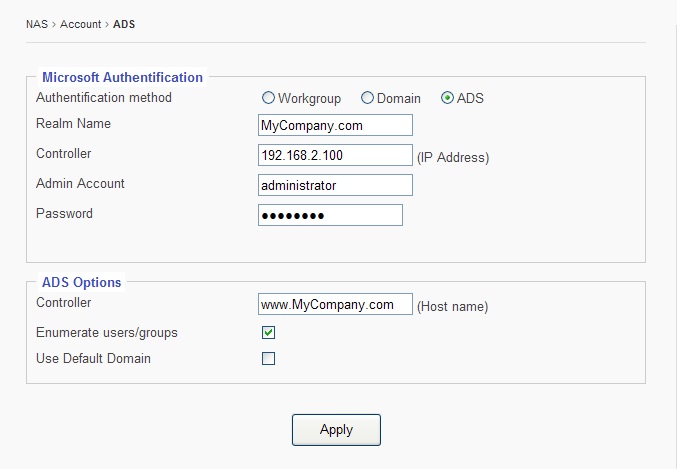Click the "Use Default Domain" label text

coord(93,359)
